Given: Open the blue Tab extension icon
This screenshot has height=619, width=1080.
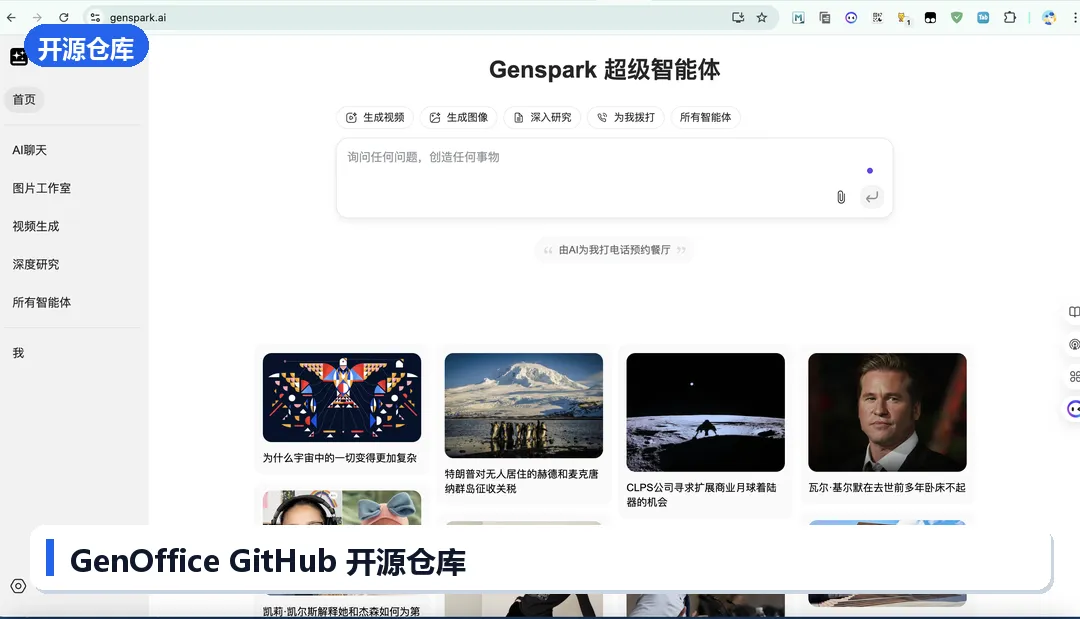Looking at the screenshot, I should click(x=983, y=18).
